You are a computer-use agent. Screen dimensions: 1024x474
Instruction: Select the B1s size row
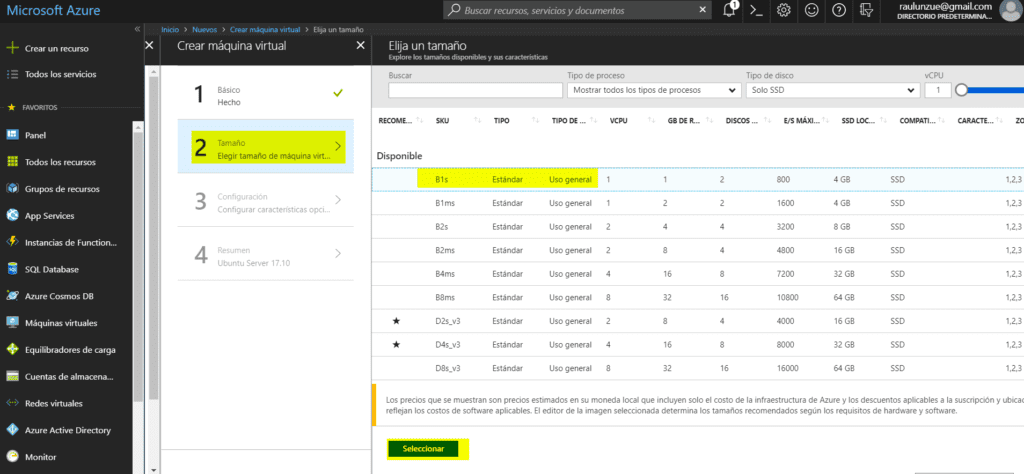[x=697, y=179]
